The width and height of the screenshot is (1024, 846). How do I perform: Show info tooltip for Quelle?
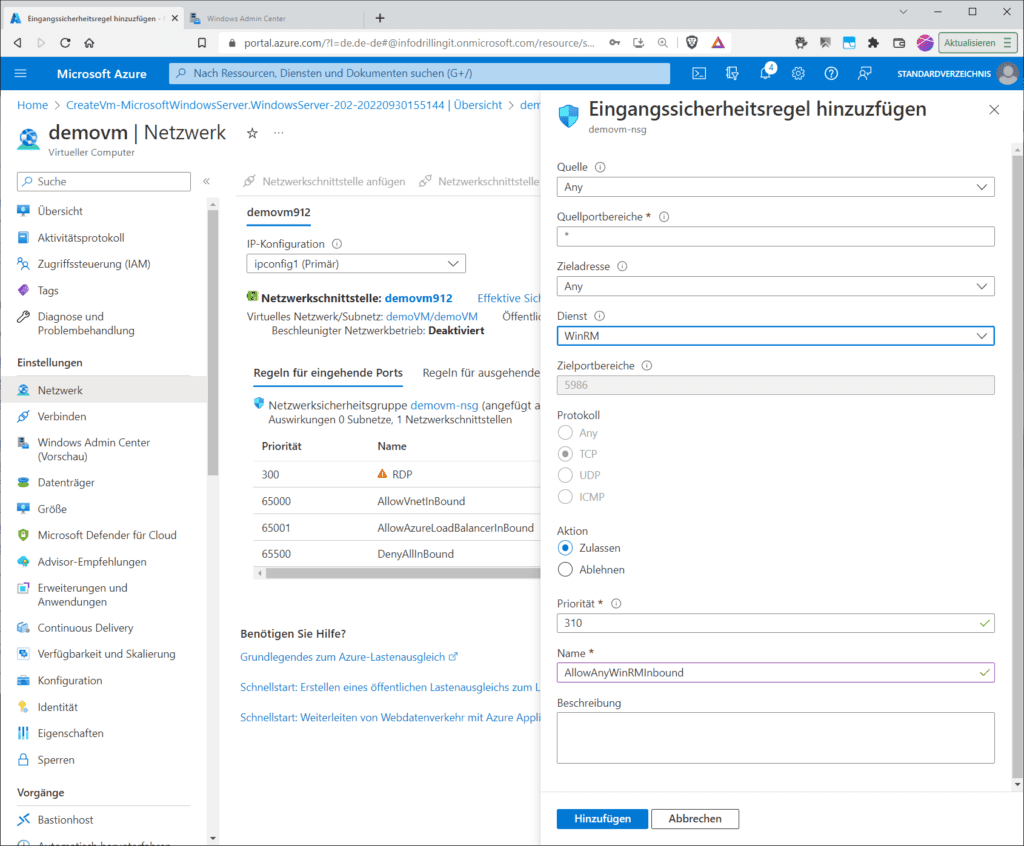point(600,167)
